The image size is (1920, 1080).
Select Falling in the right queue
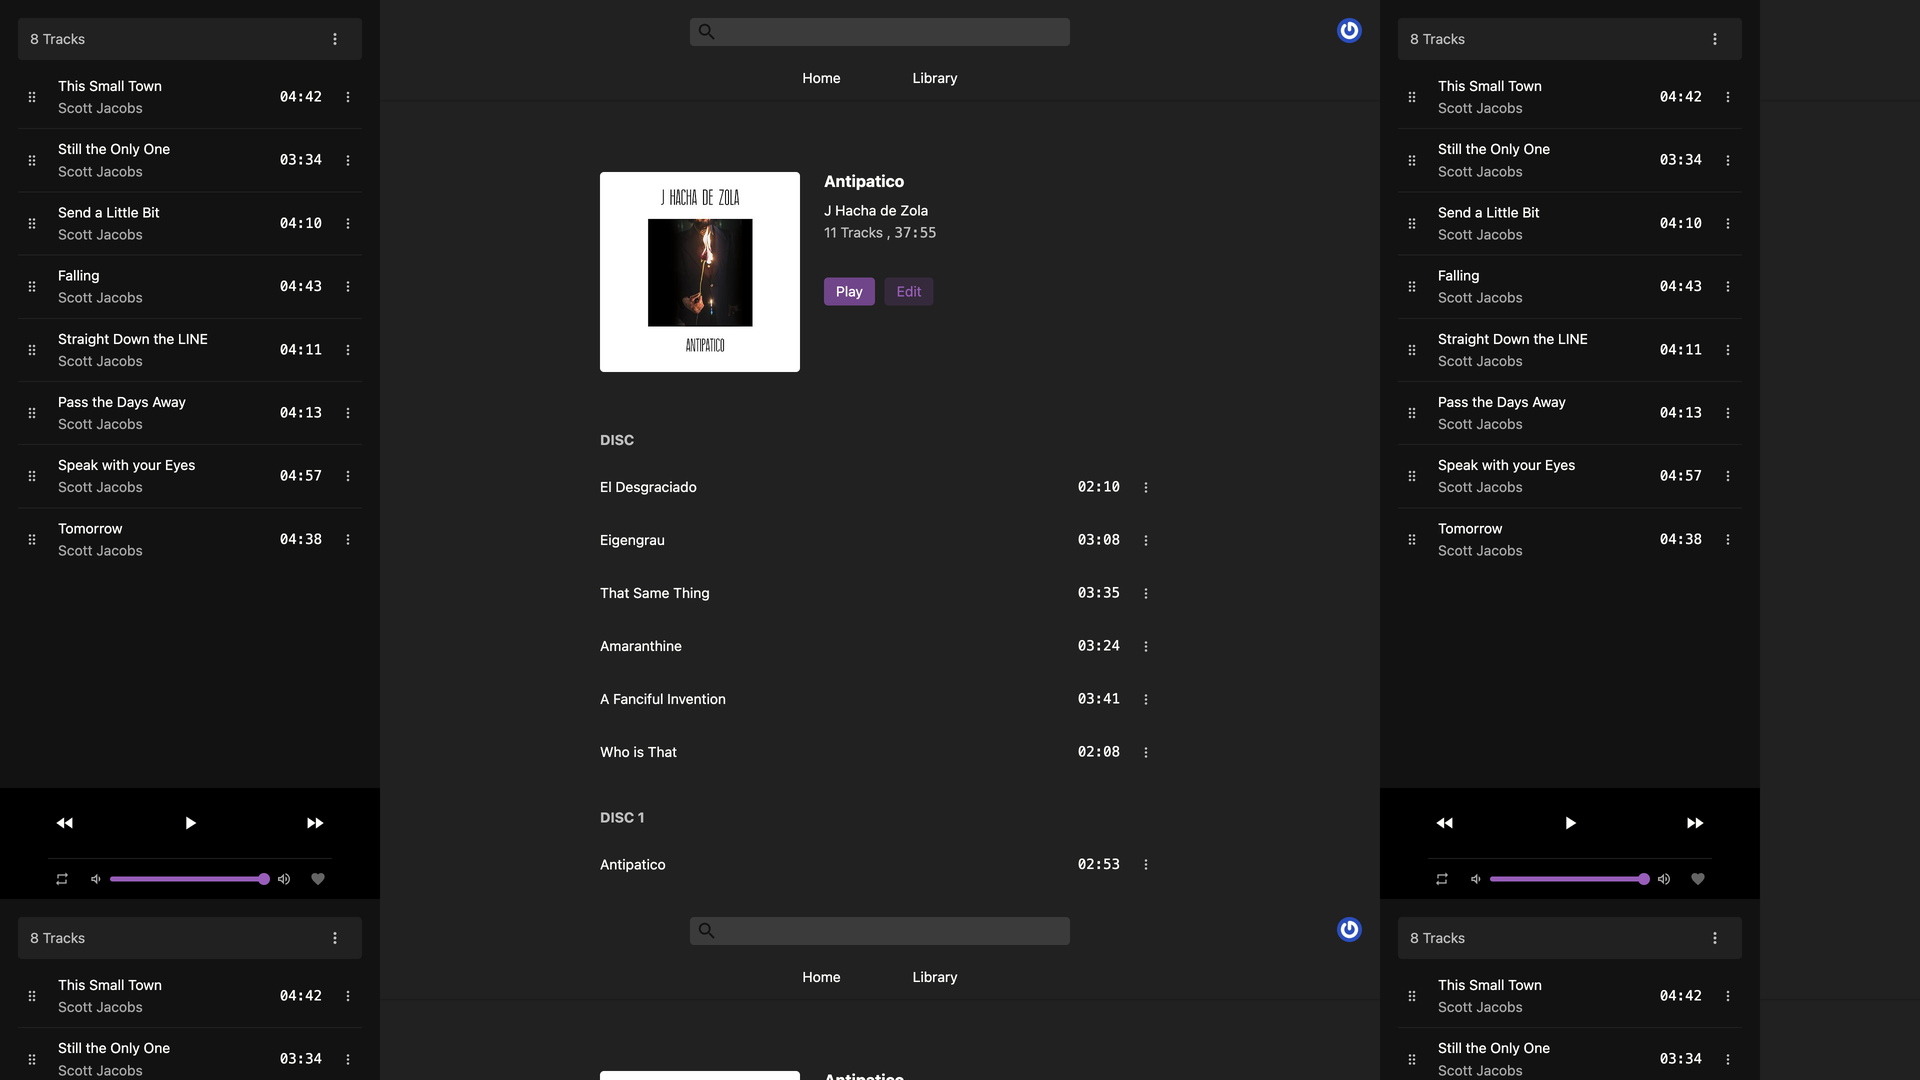(x=1458, y=276)
